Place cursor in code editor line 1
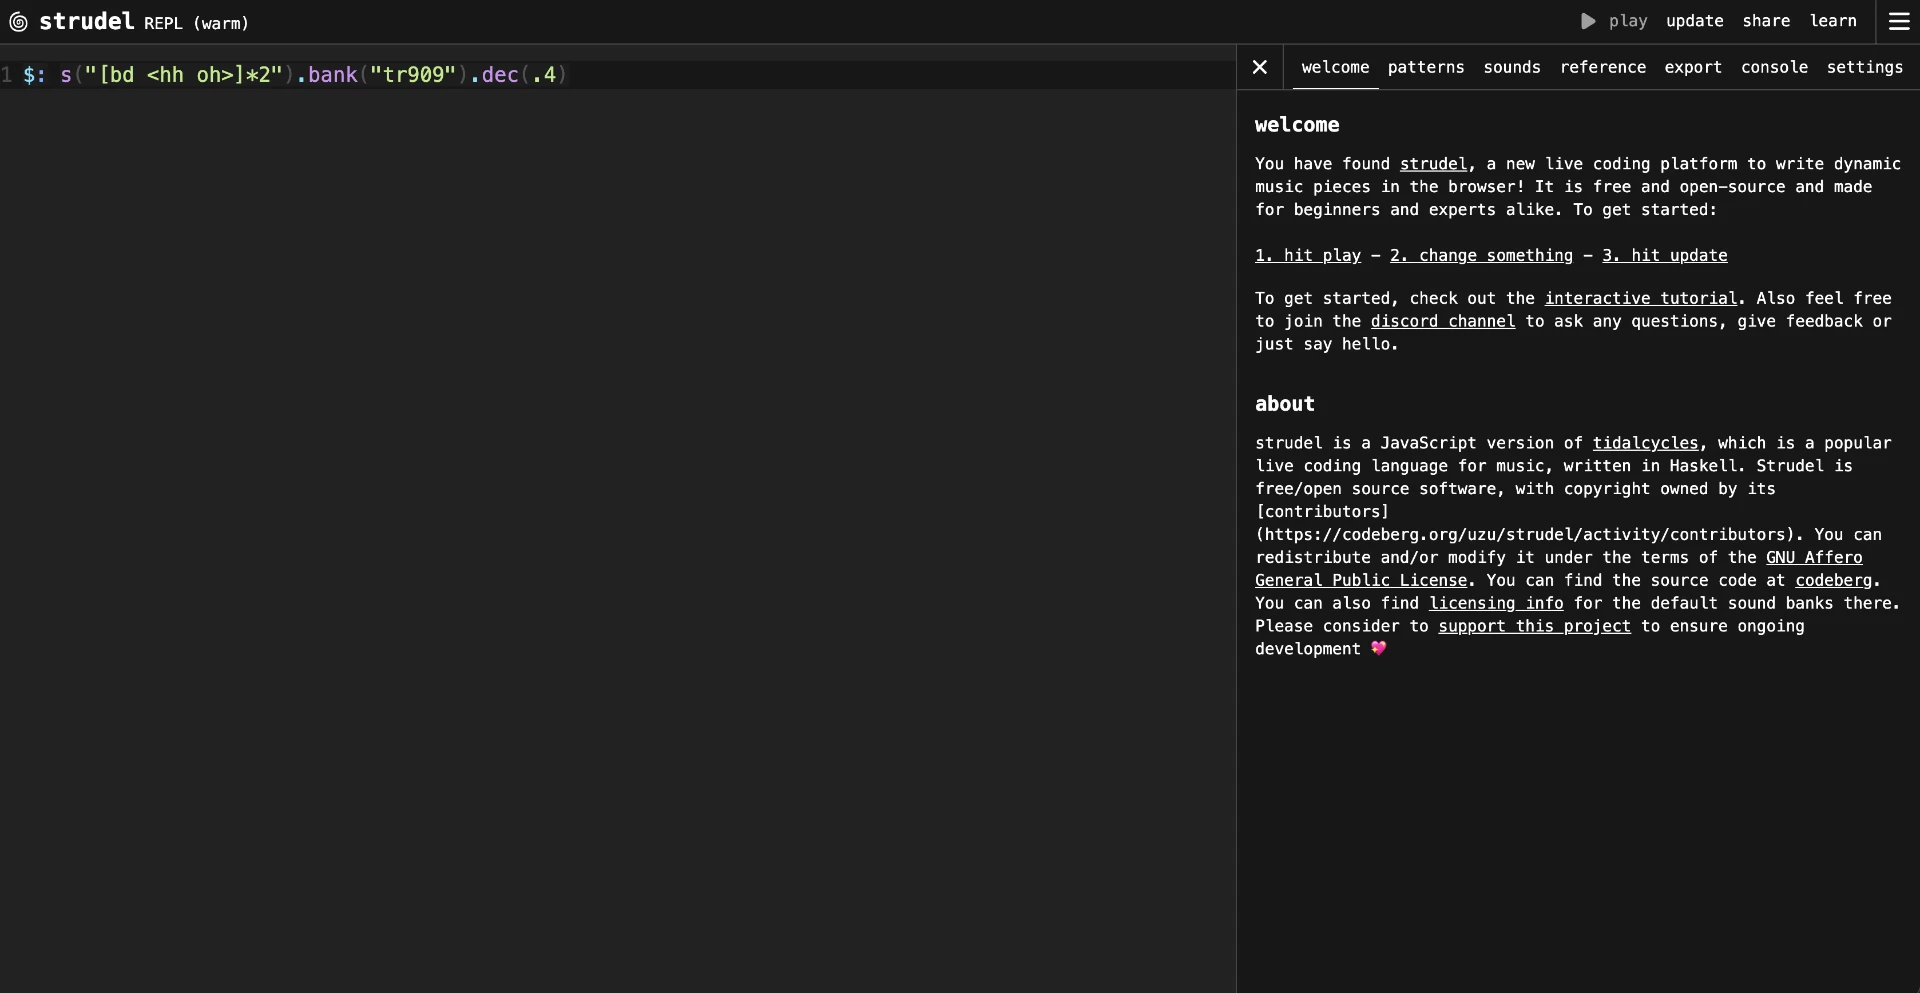Viewport: 1920px width, 993px height. [x=618, y=75]
